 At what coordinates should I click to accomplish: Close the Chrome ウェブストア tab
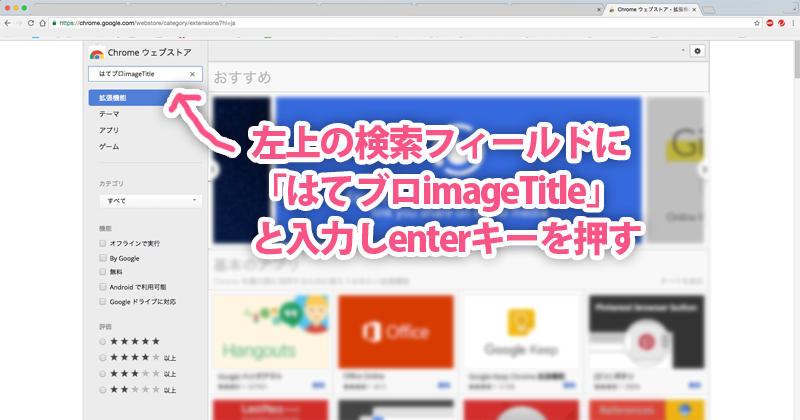point(694,10)
